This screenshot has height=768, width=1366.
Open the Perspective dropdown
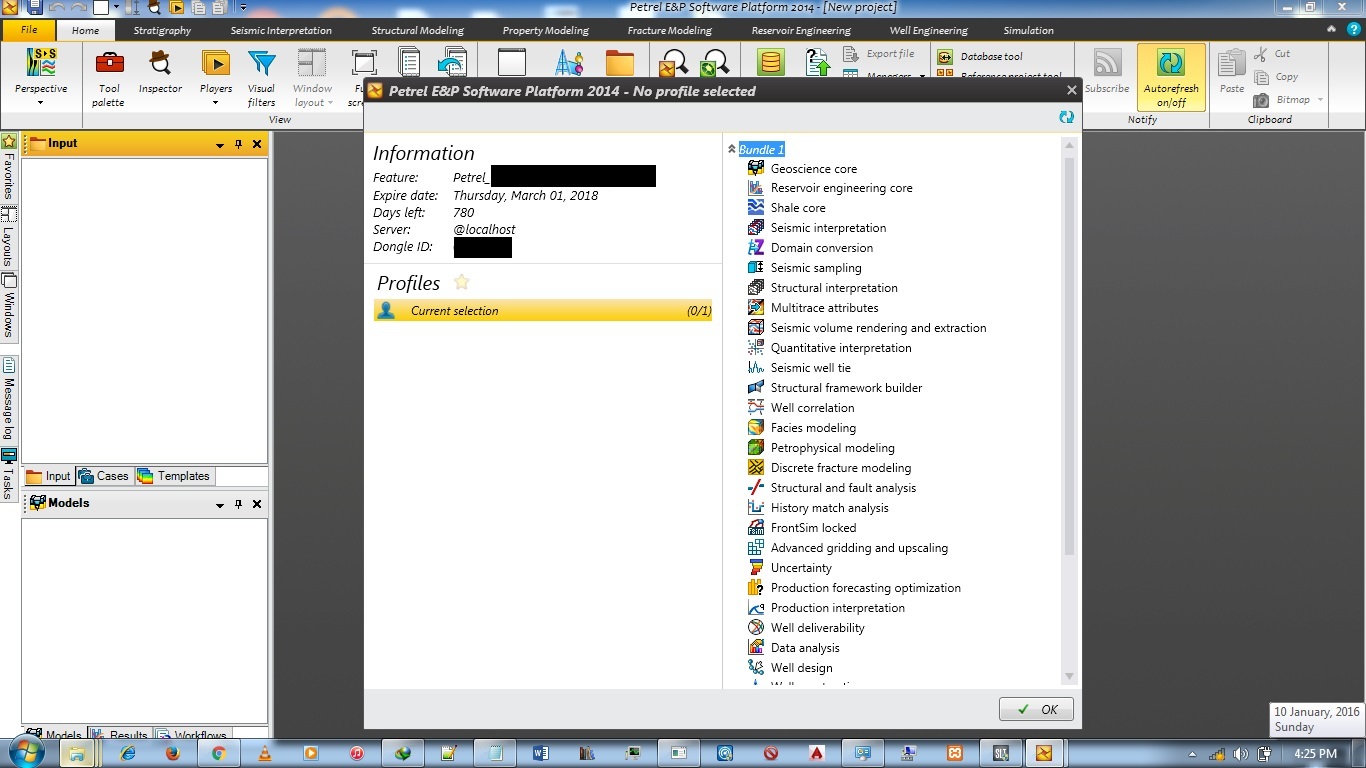click(41, 78)
